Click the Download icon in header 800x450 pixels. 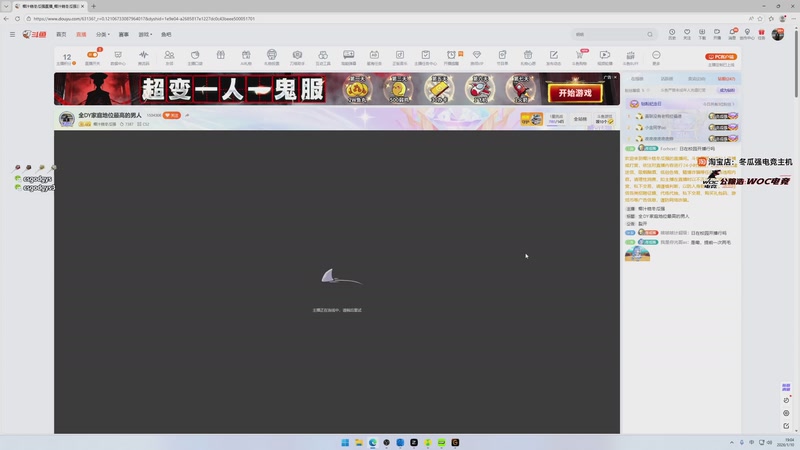click(702, 32)
